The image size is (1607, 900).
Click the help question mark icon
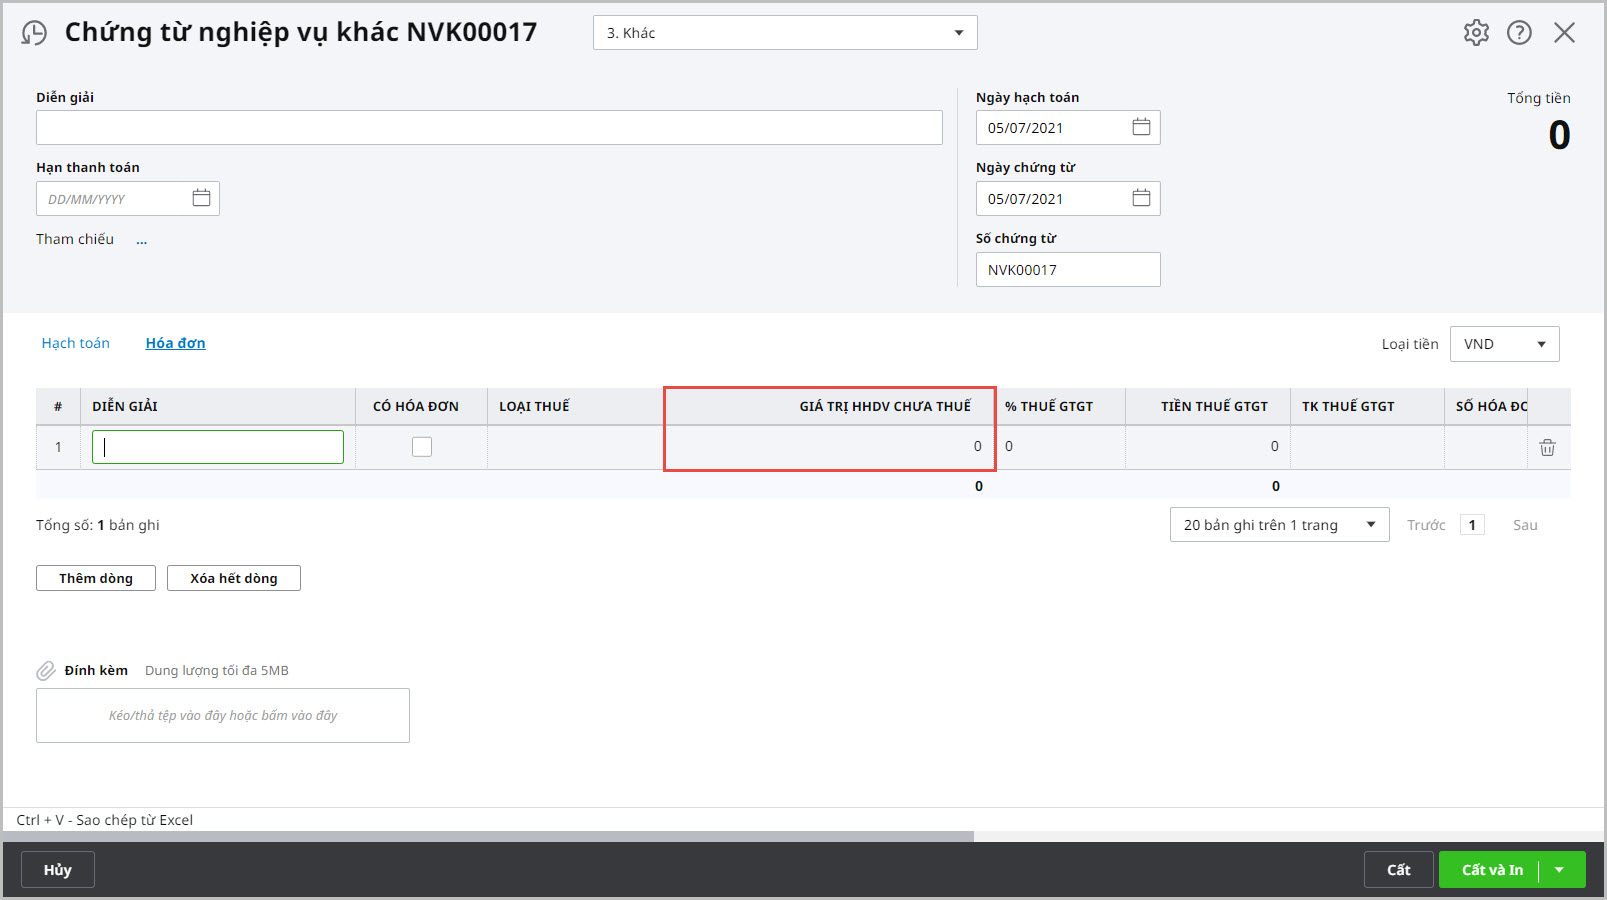(1519, 33)
